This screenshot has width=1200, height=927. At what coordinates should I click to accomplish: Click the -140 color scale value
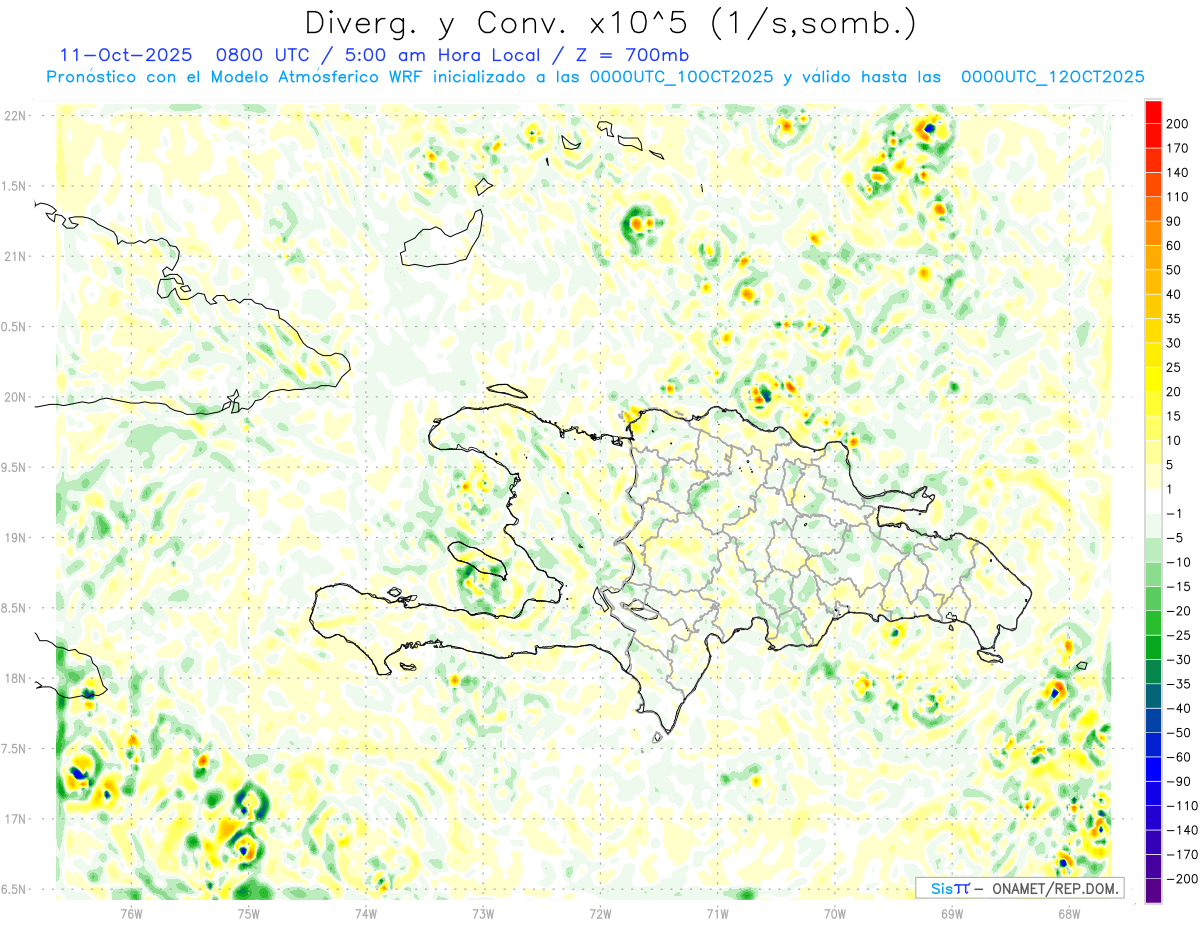tap(1183, 830)
